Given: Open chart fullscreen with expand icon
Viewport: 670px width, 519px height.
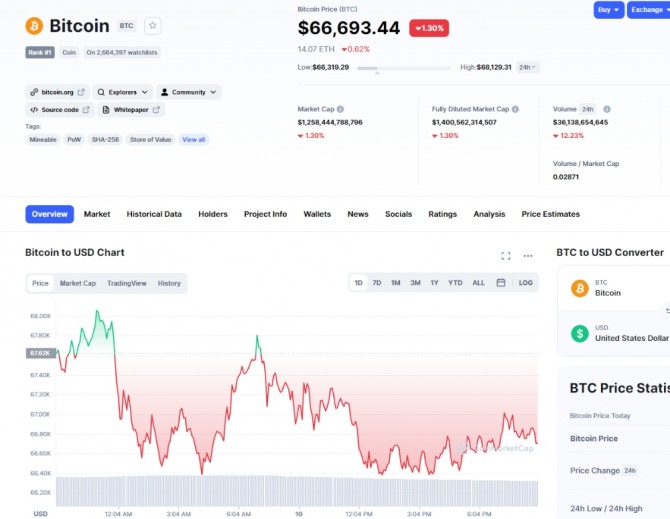Looking at the screenshot, I should pyautogui.click(x=505, y=256).
